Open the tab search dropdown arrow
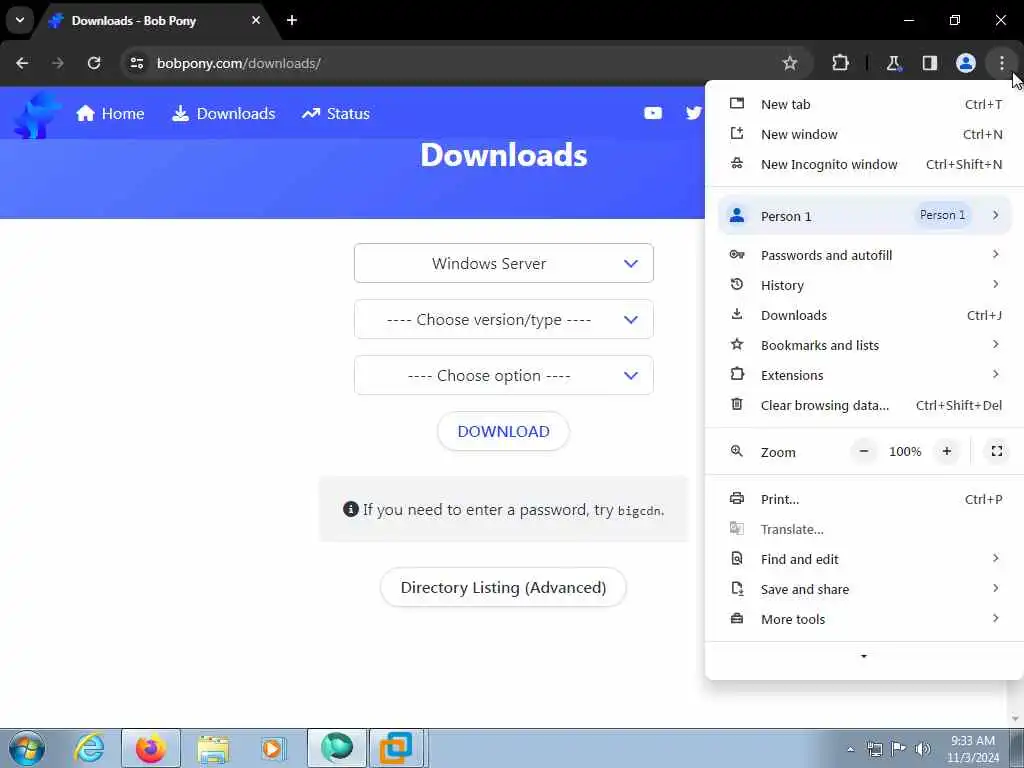 (x=20, y=20)
